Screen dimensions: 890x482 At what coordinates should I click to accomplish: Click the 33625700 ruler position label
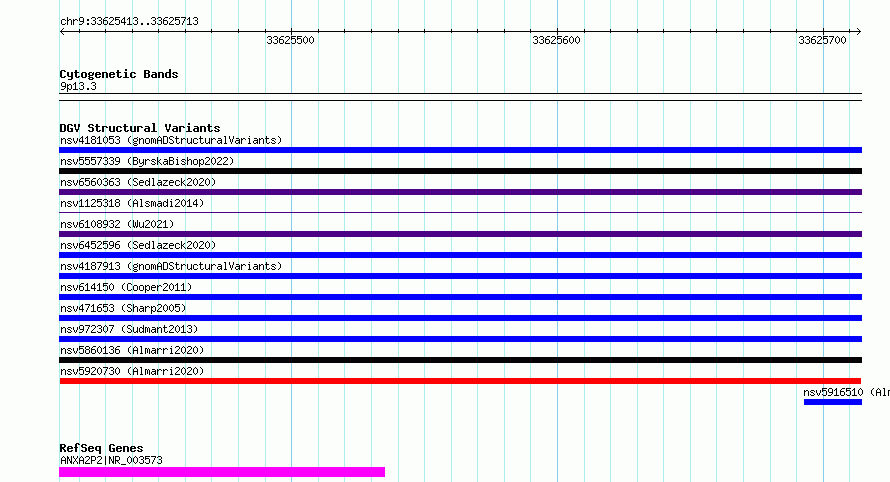point(822,40)
